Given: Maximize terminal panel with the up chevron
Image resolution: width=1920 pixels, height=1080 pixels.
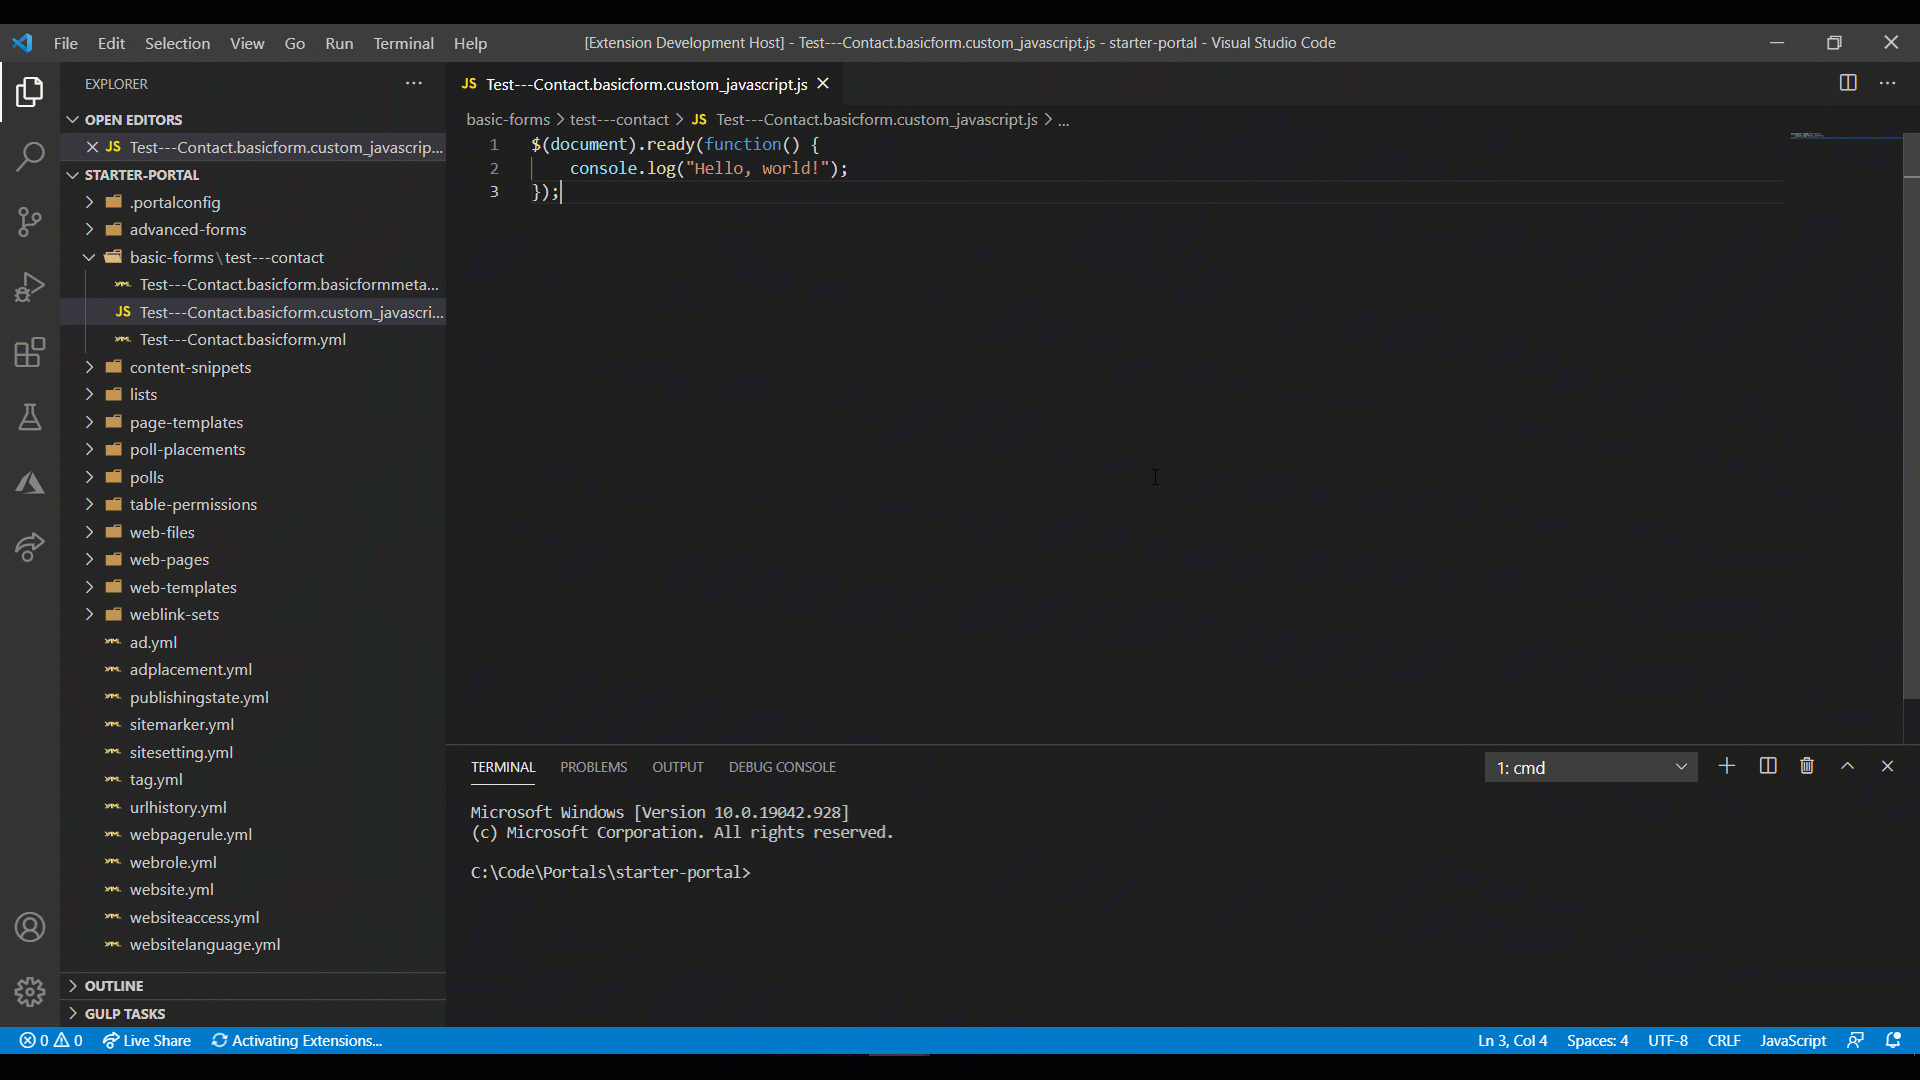Looking at the screenshot, I should pos(1847,766).
